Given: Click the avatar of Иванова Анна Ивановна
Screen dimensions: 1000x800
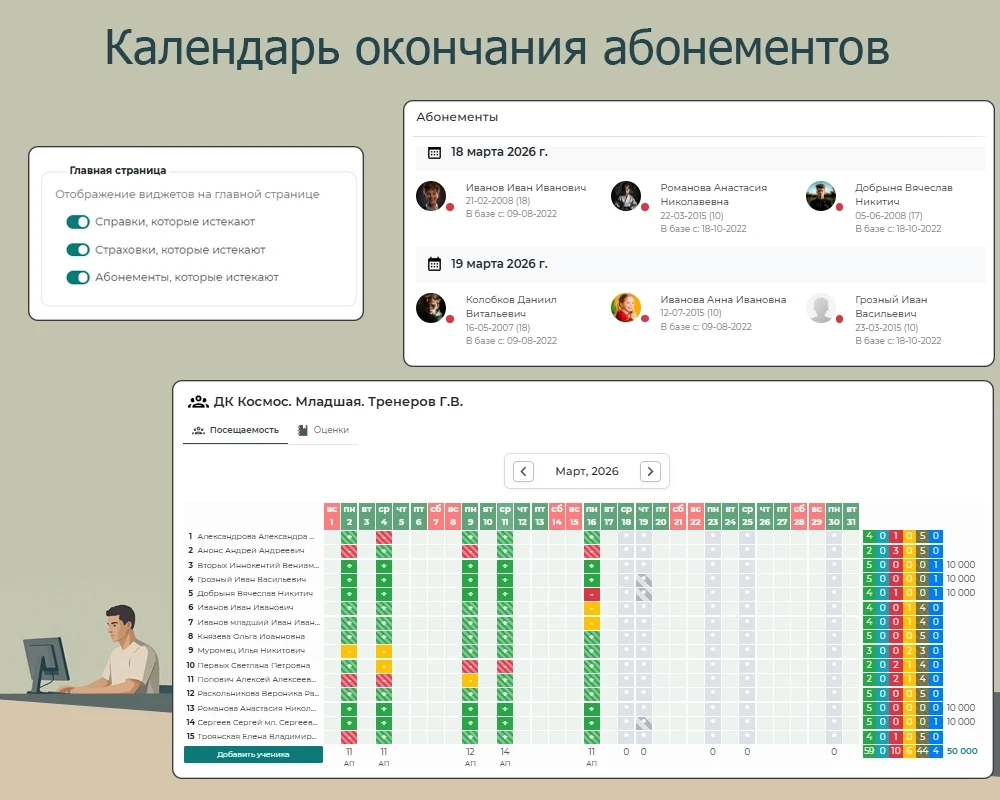Looking at the screenshot, I should tap(626, 310).
